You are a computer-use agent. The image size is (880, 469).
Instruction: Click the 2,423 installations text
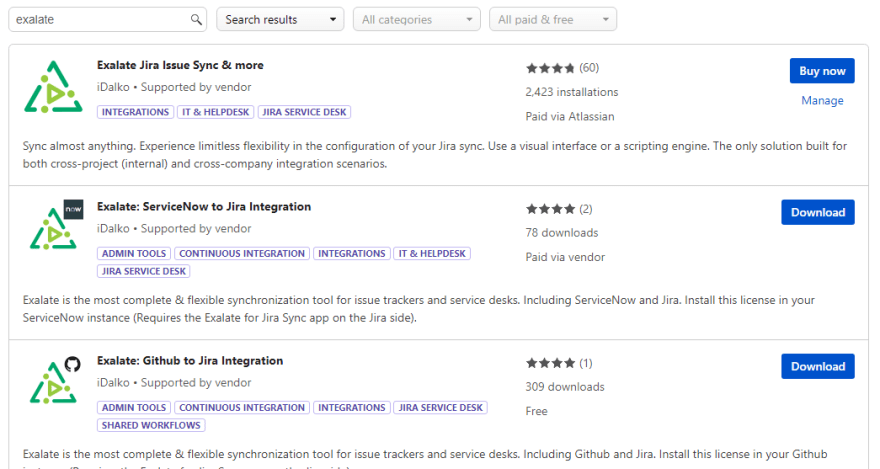pyautogui.click(x=572, y=93)
